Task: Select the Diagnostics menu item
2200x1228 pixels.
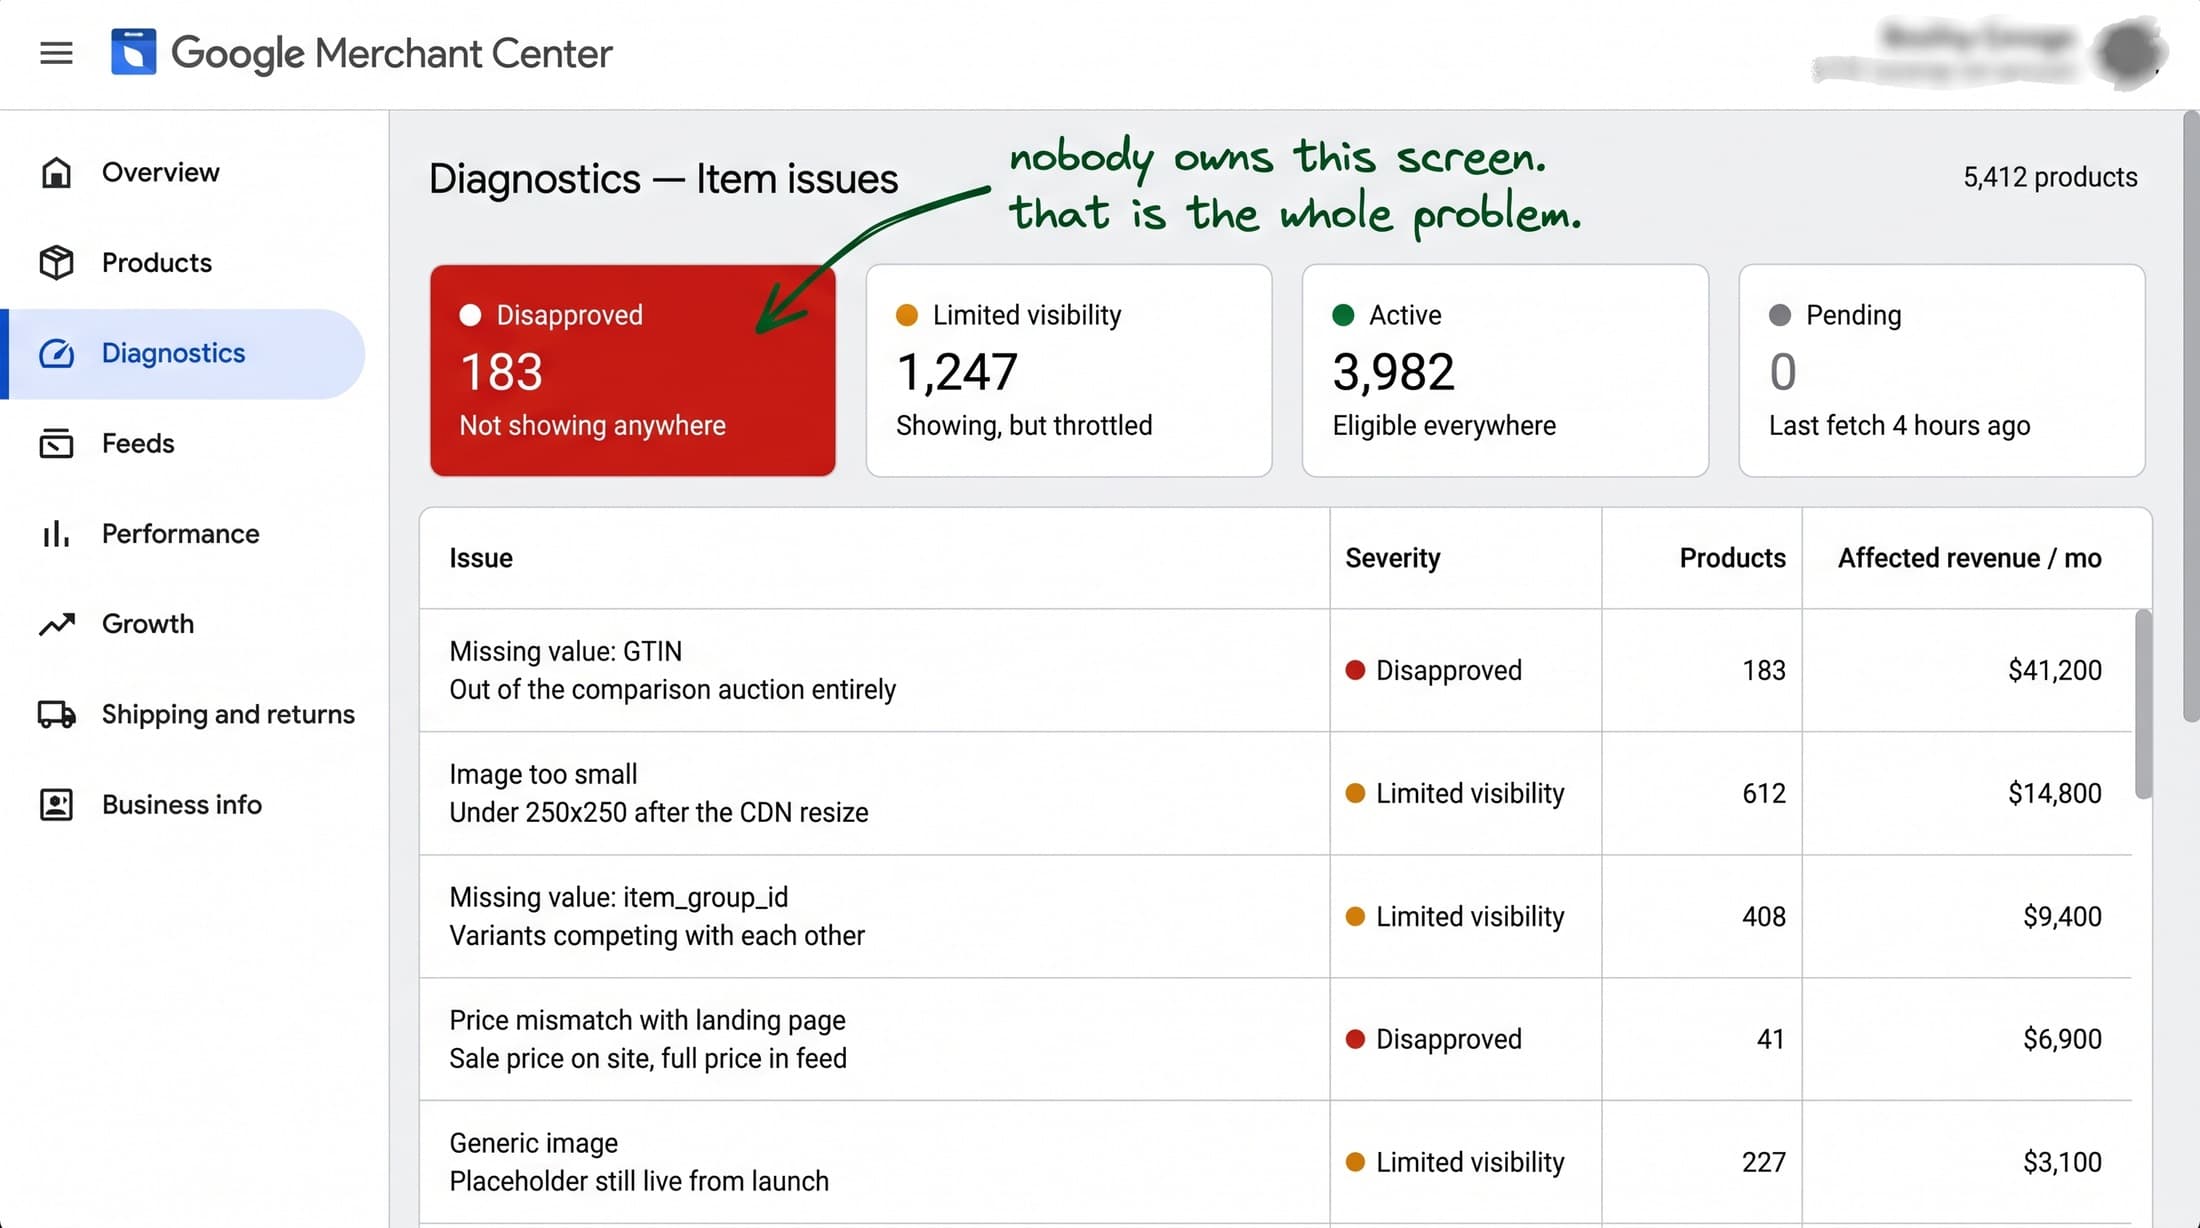Action: 186,353
